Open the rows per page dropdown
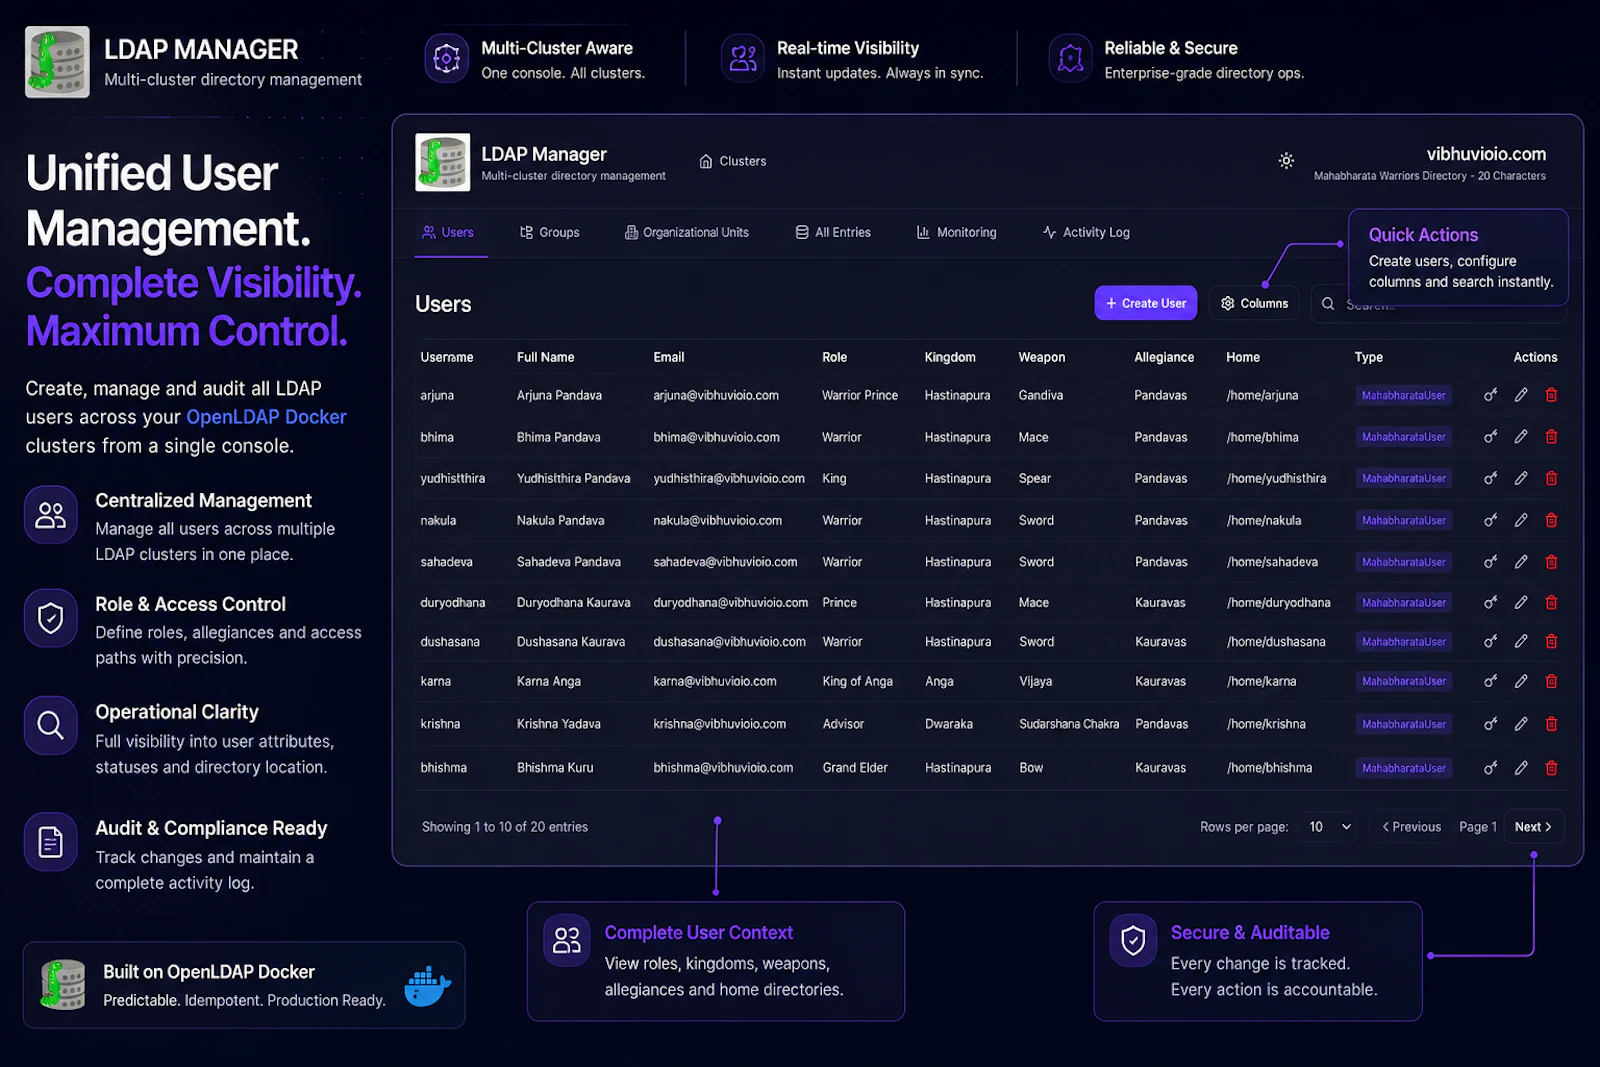 click(x=1330, y=827)
